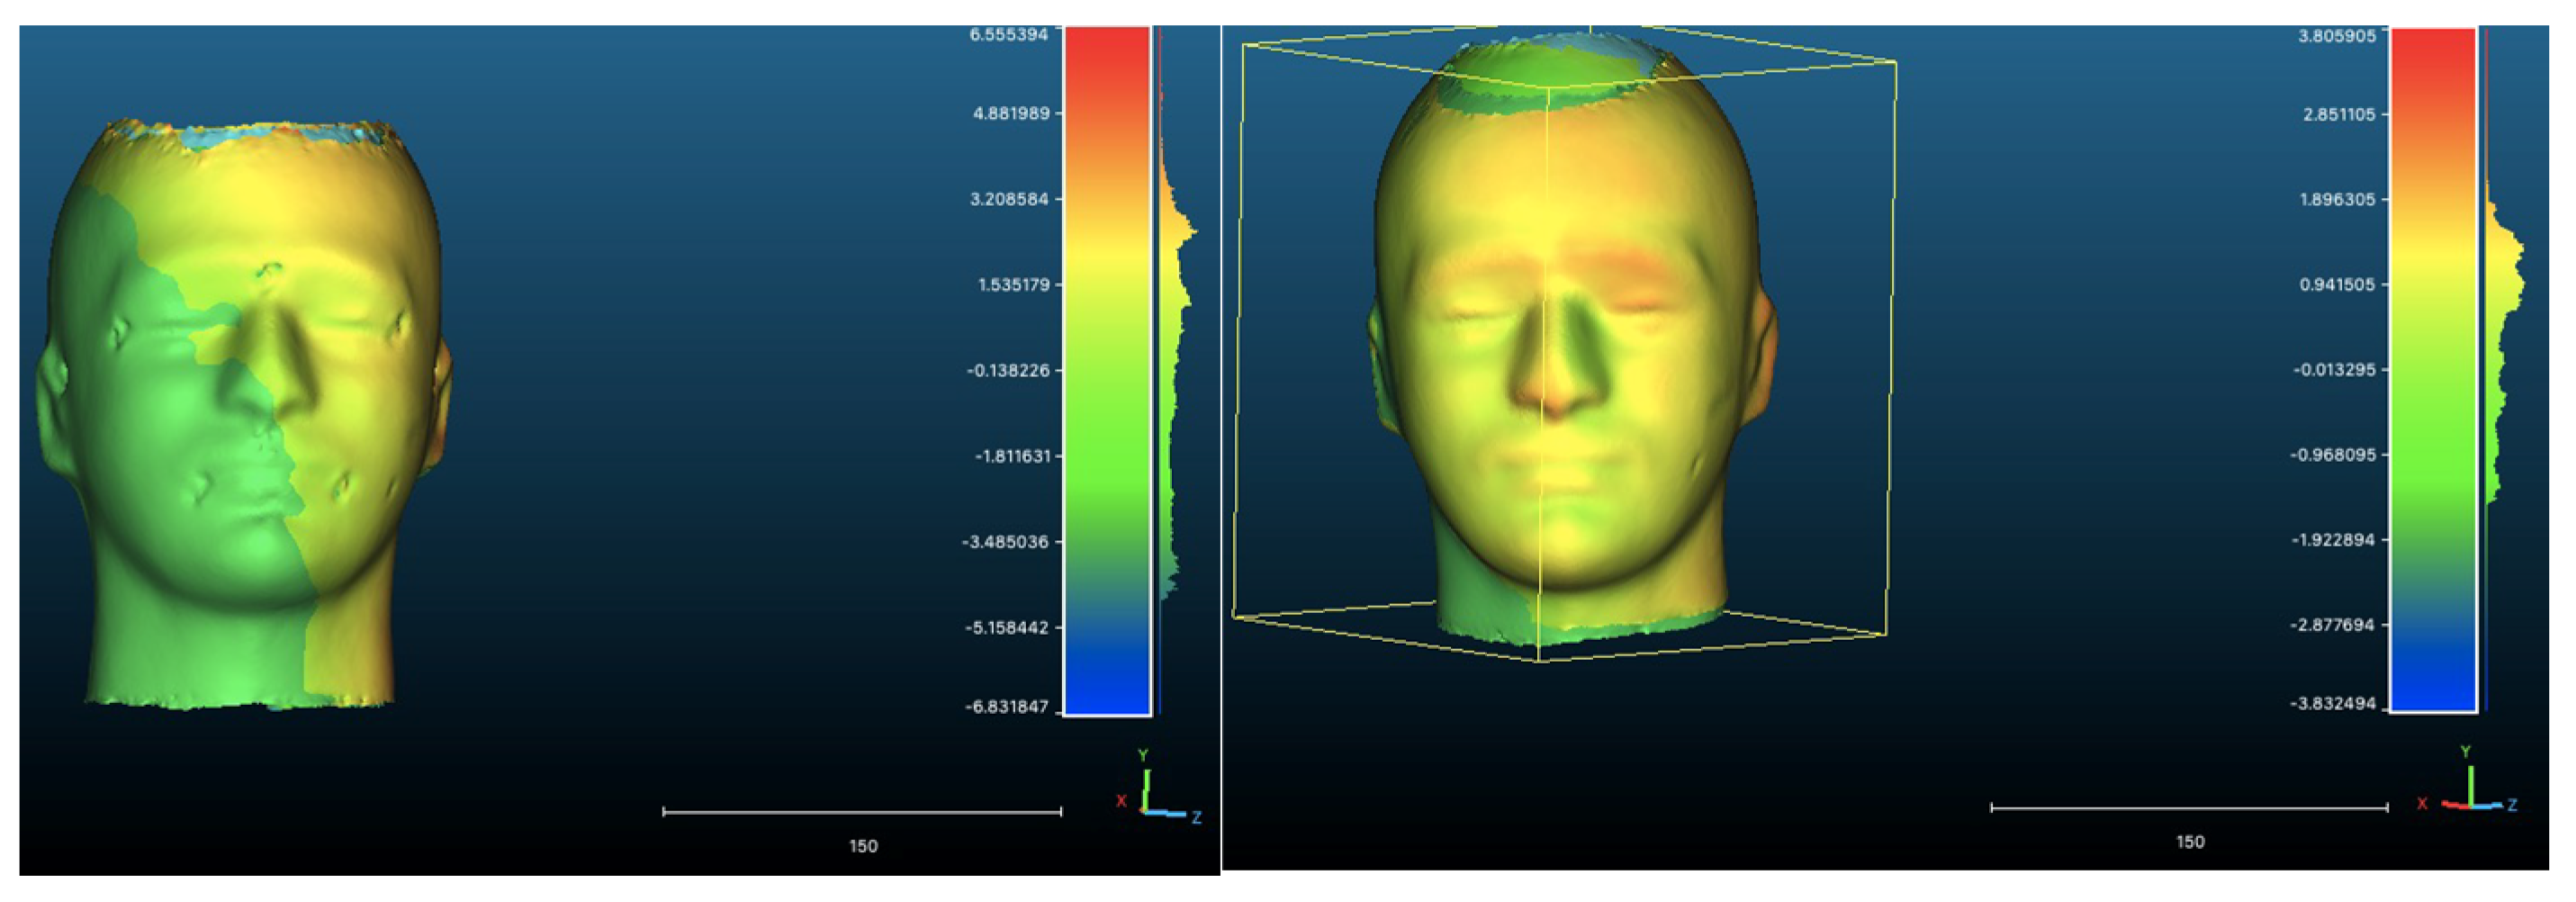Click the scale value -5.158442
The image size is (2576, 902).
[1007, 628]
